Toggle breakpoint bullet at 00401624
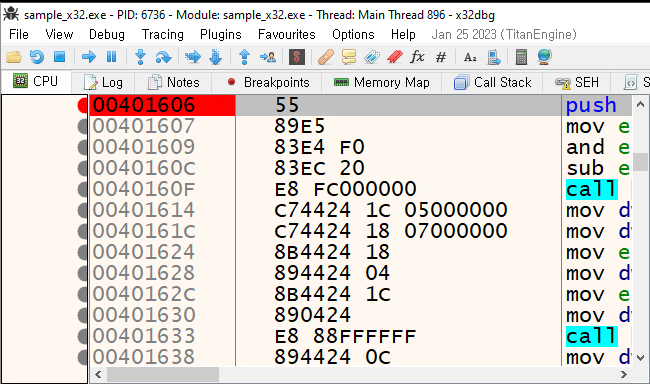This screenshot has height=384, width=650. pyautogui.click(x=82, y=252)
